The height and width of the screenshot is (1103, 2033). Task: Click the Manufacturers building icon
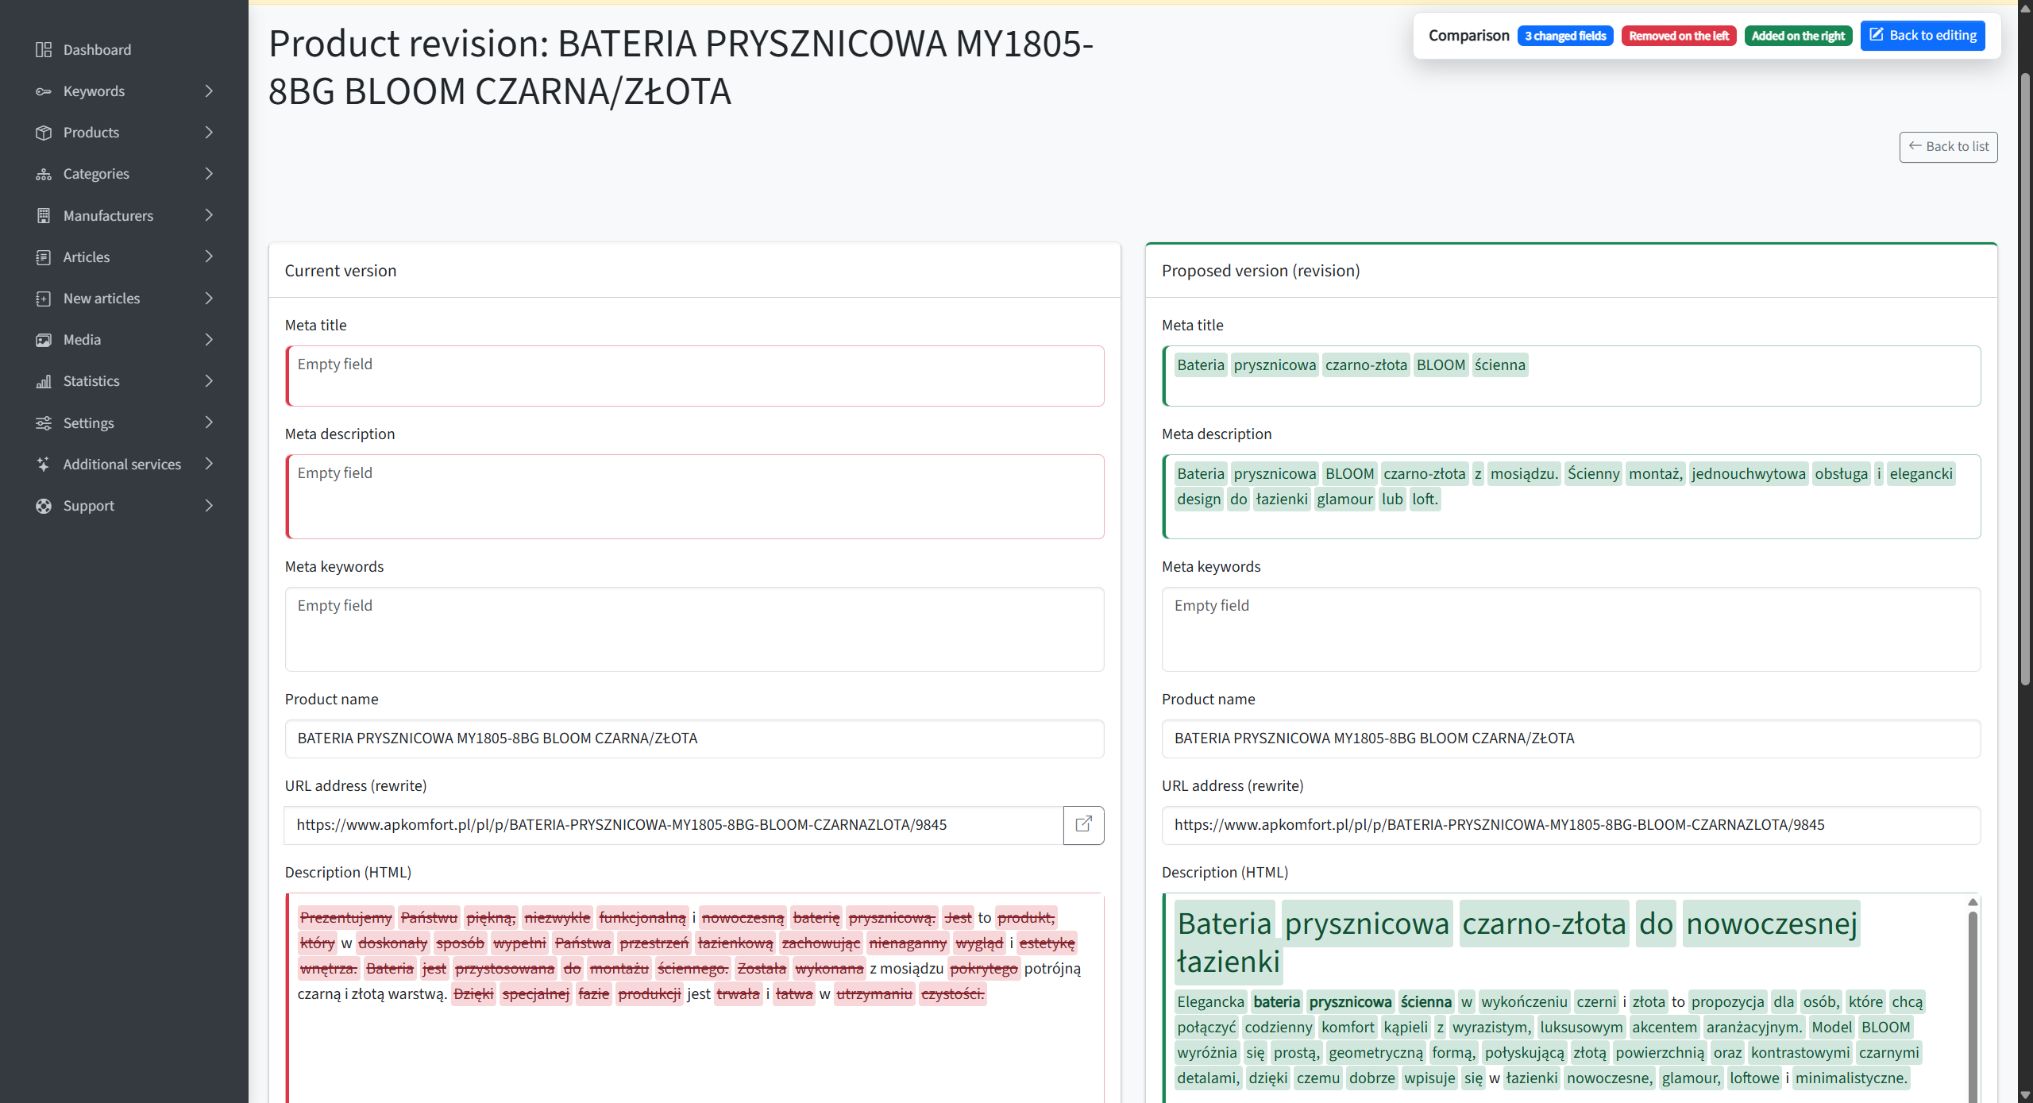click(x=43, y=216)
